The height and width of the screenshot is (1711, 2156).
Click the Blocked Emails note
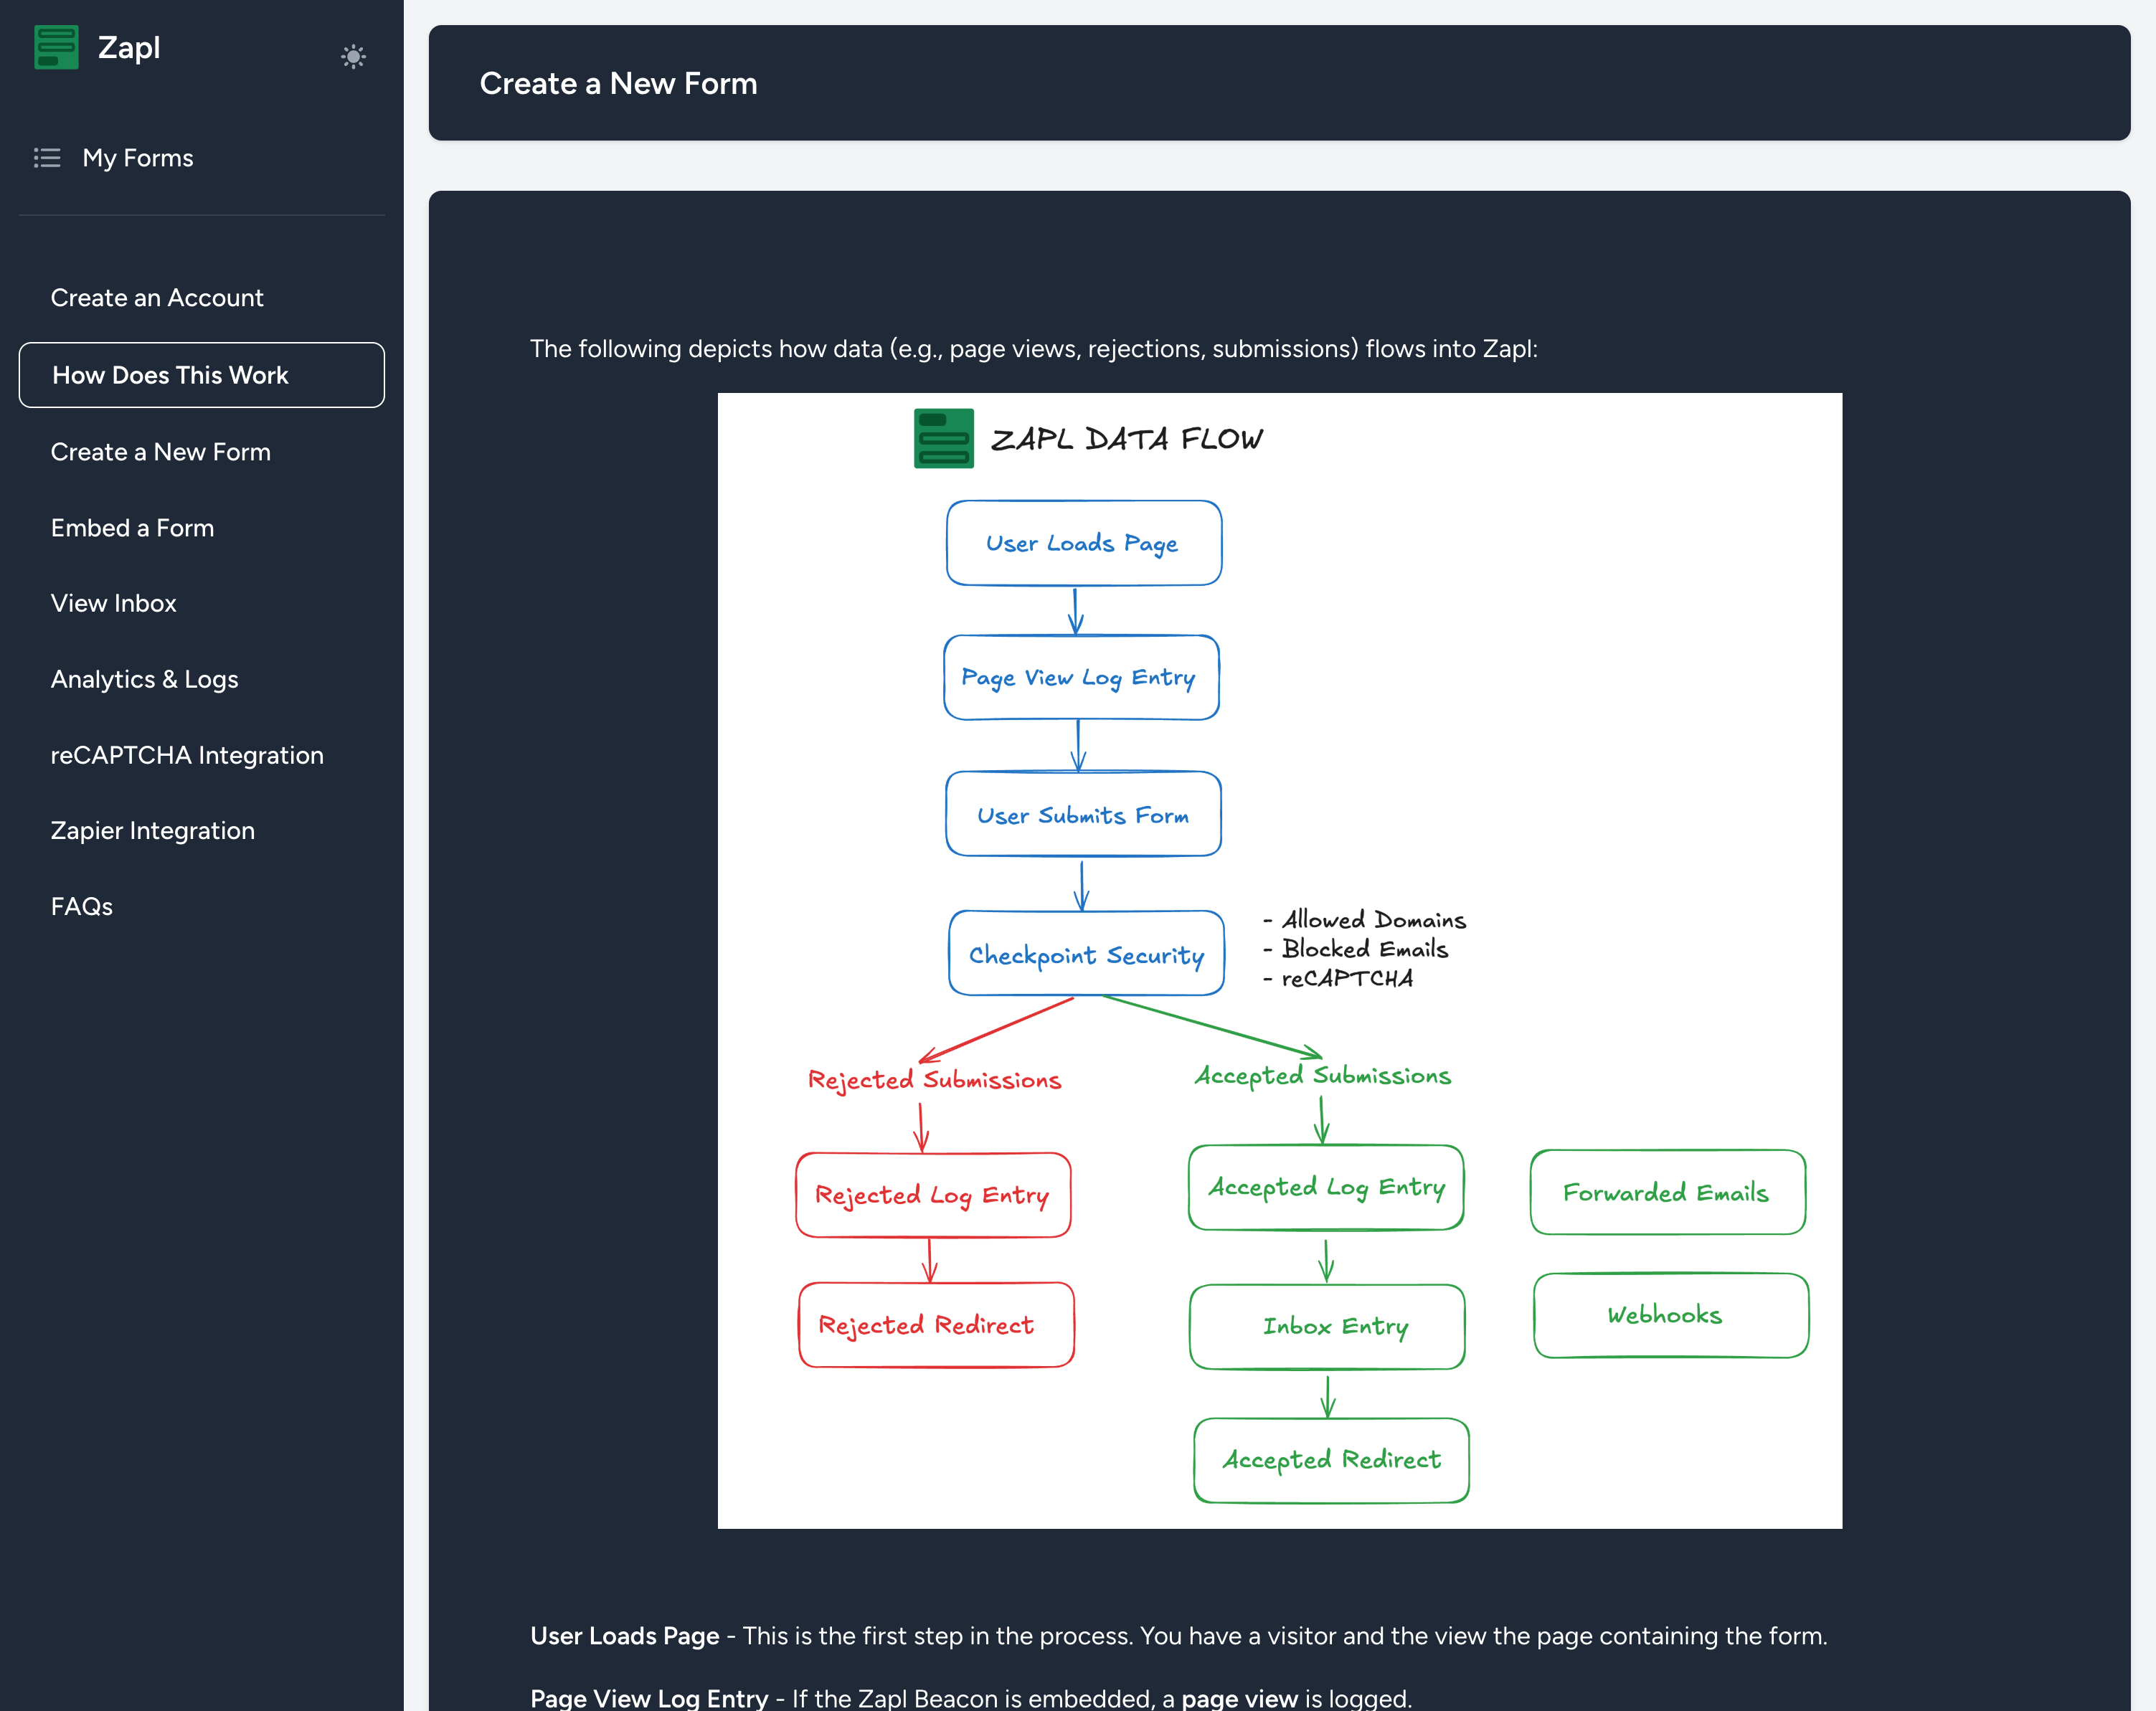[1355, 949]
